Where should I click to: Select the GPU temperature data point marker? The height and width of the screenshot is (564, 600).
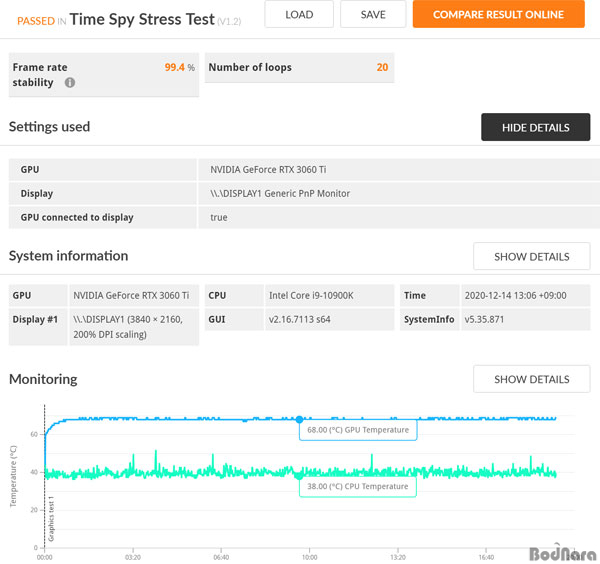299,419
